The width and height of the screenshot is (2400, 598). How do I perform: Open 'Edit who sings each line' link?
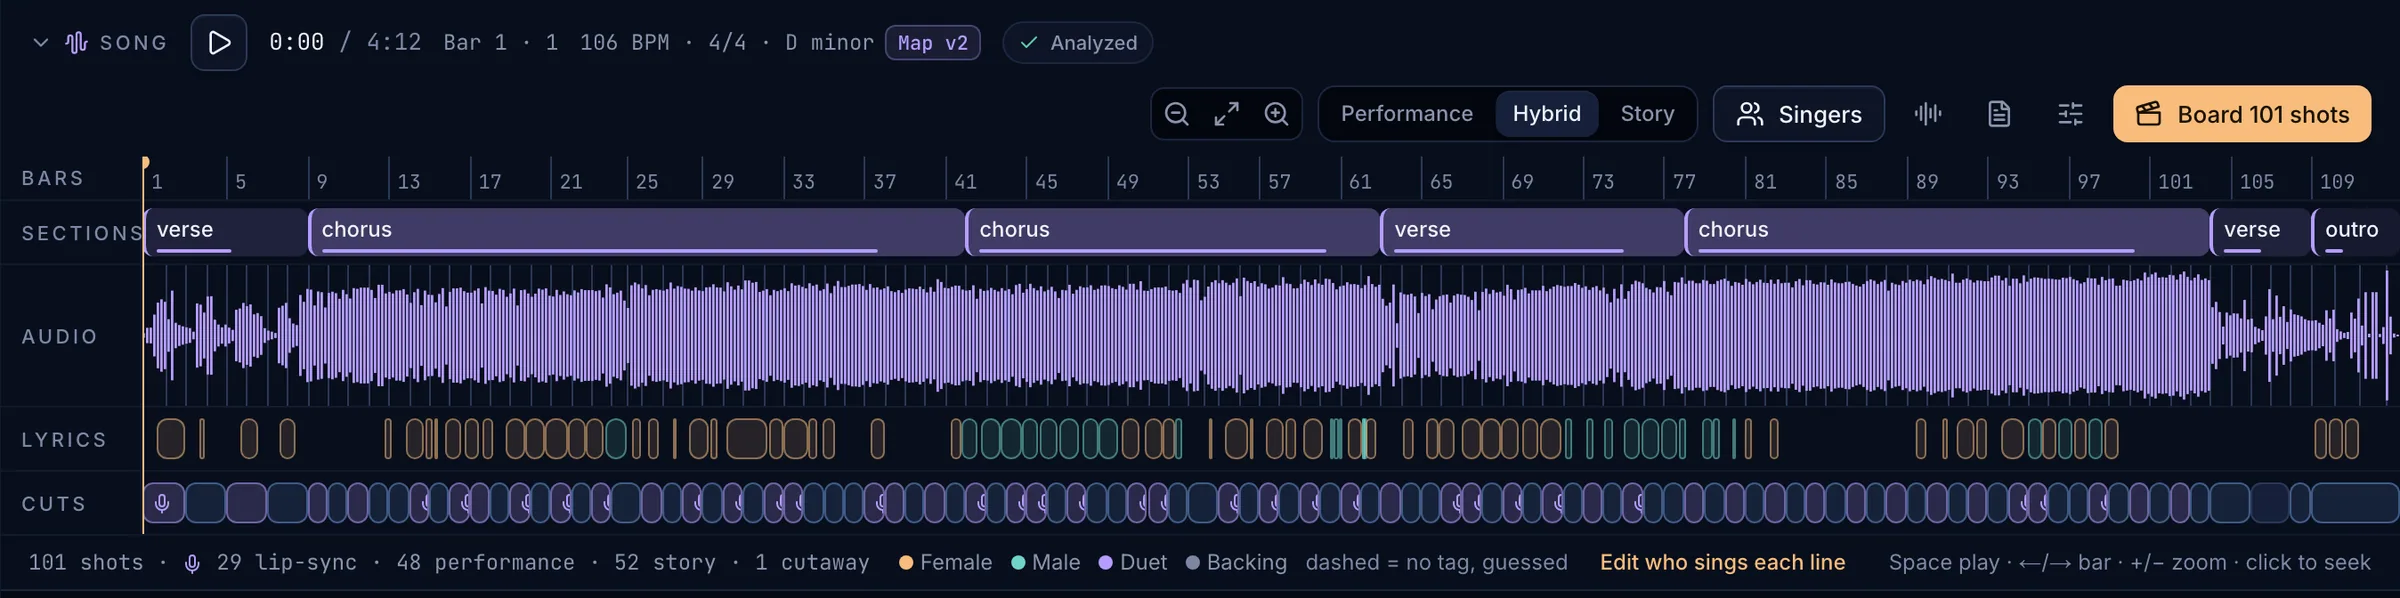click(1722, 563)
